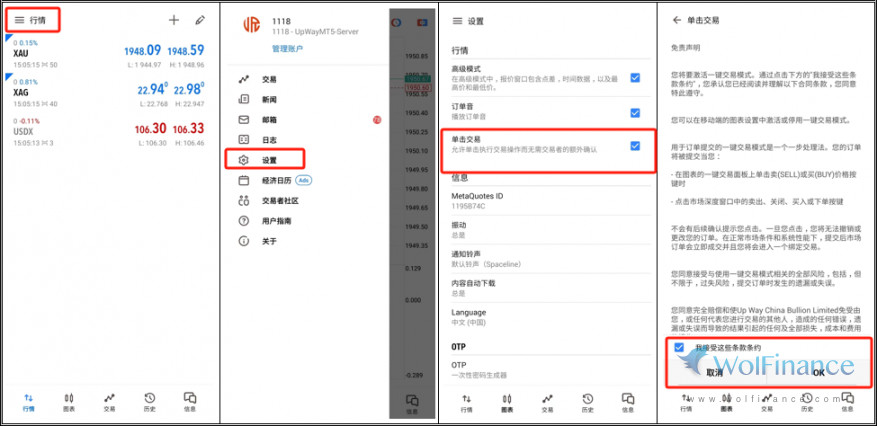The image size is (877, 426).
Task: Toggle the 高级模式 checkbox
Action: pos(635,78)
